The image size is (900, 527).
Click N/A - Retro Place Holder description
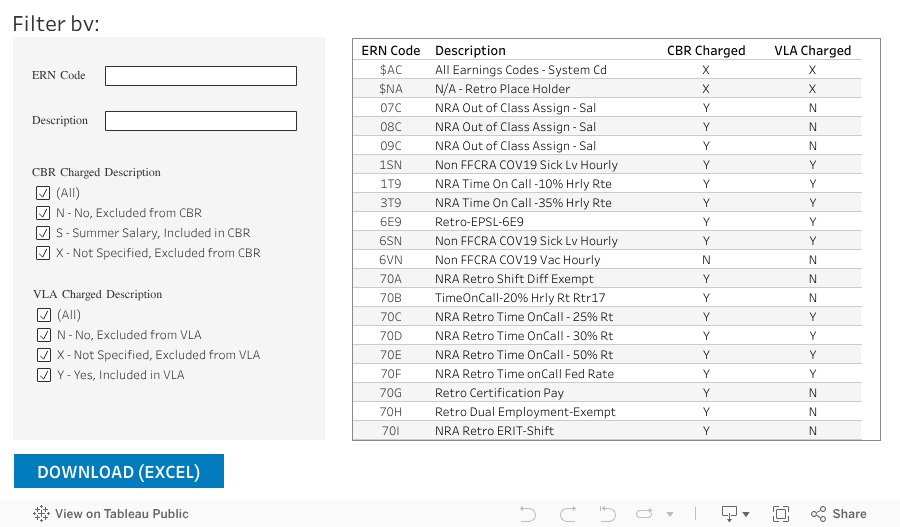[x=502, y=88]
